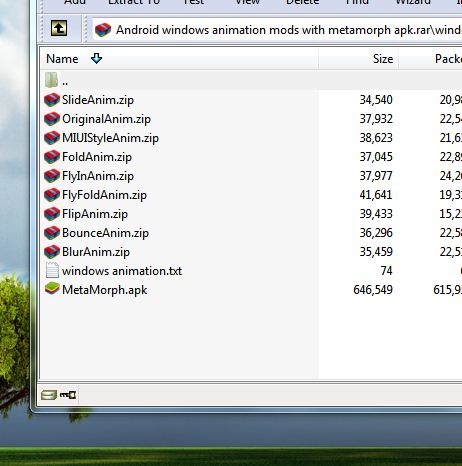Click the archive path address field
462x466 pixels.
(x=277, y=30)
